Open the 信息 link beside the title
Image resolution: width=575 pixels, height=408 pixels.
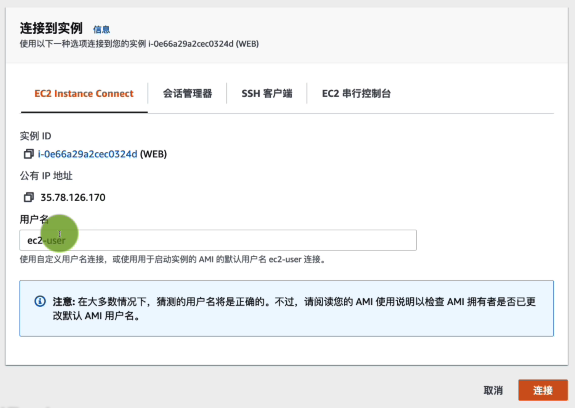tap(102, 29)
